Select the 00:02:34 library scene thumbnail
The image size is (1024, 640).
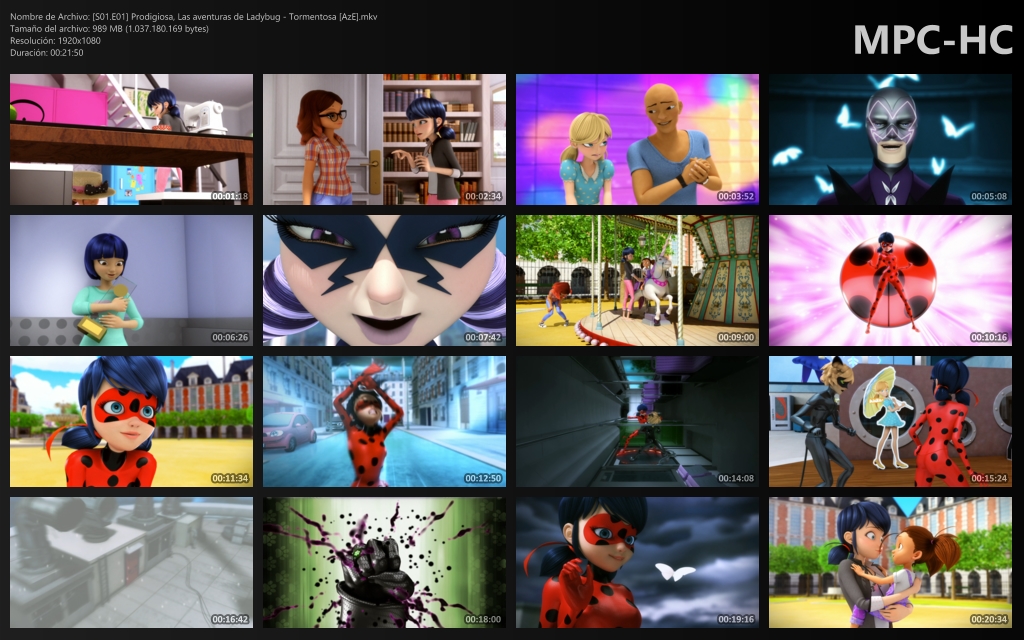(384, 139)
